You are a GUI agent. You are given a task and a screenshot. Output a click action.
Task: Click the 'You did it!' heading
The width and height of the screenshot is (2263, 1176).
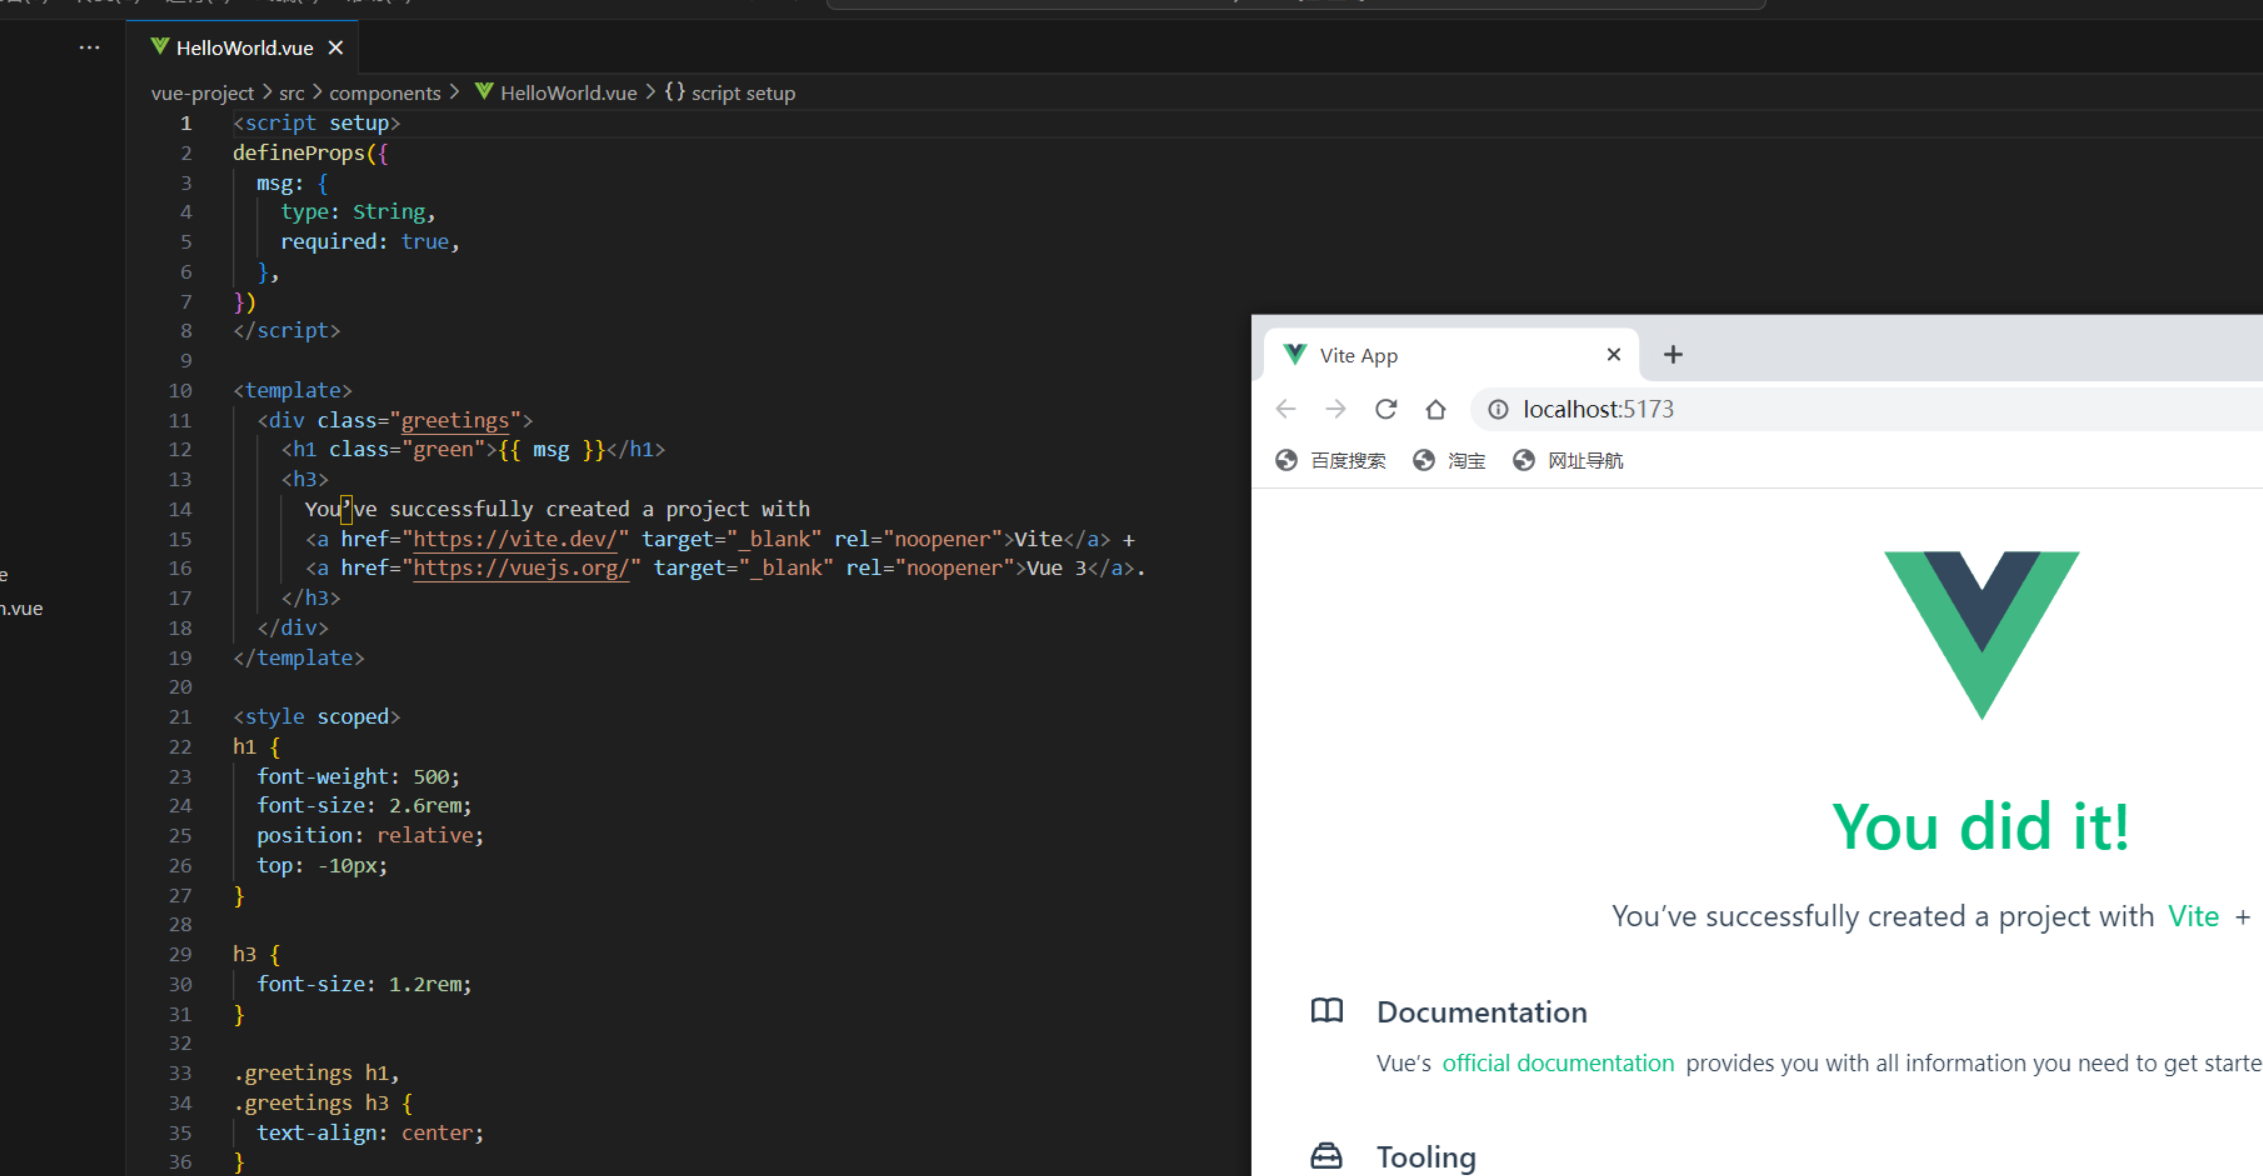pyautogui.click(x=1981, y=827)
